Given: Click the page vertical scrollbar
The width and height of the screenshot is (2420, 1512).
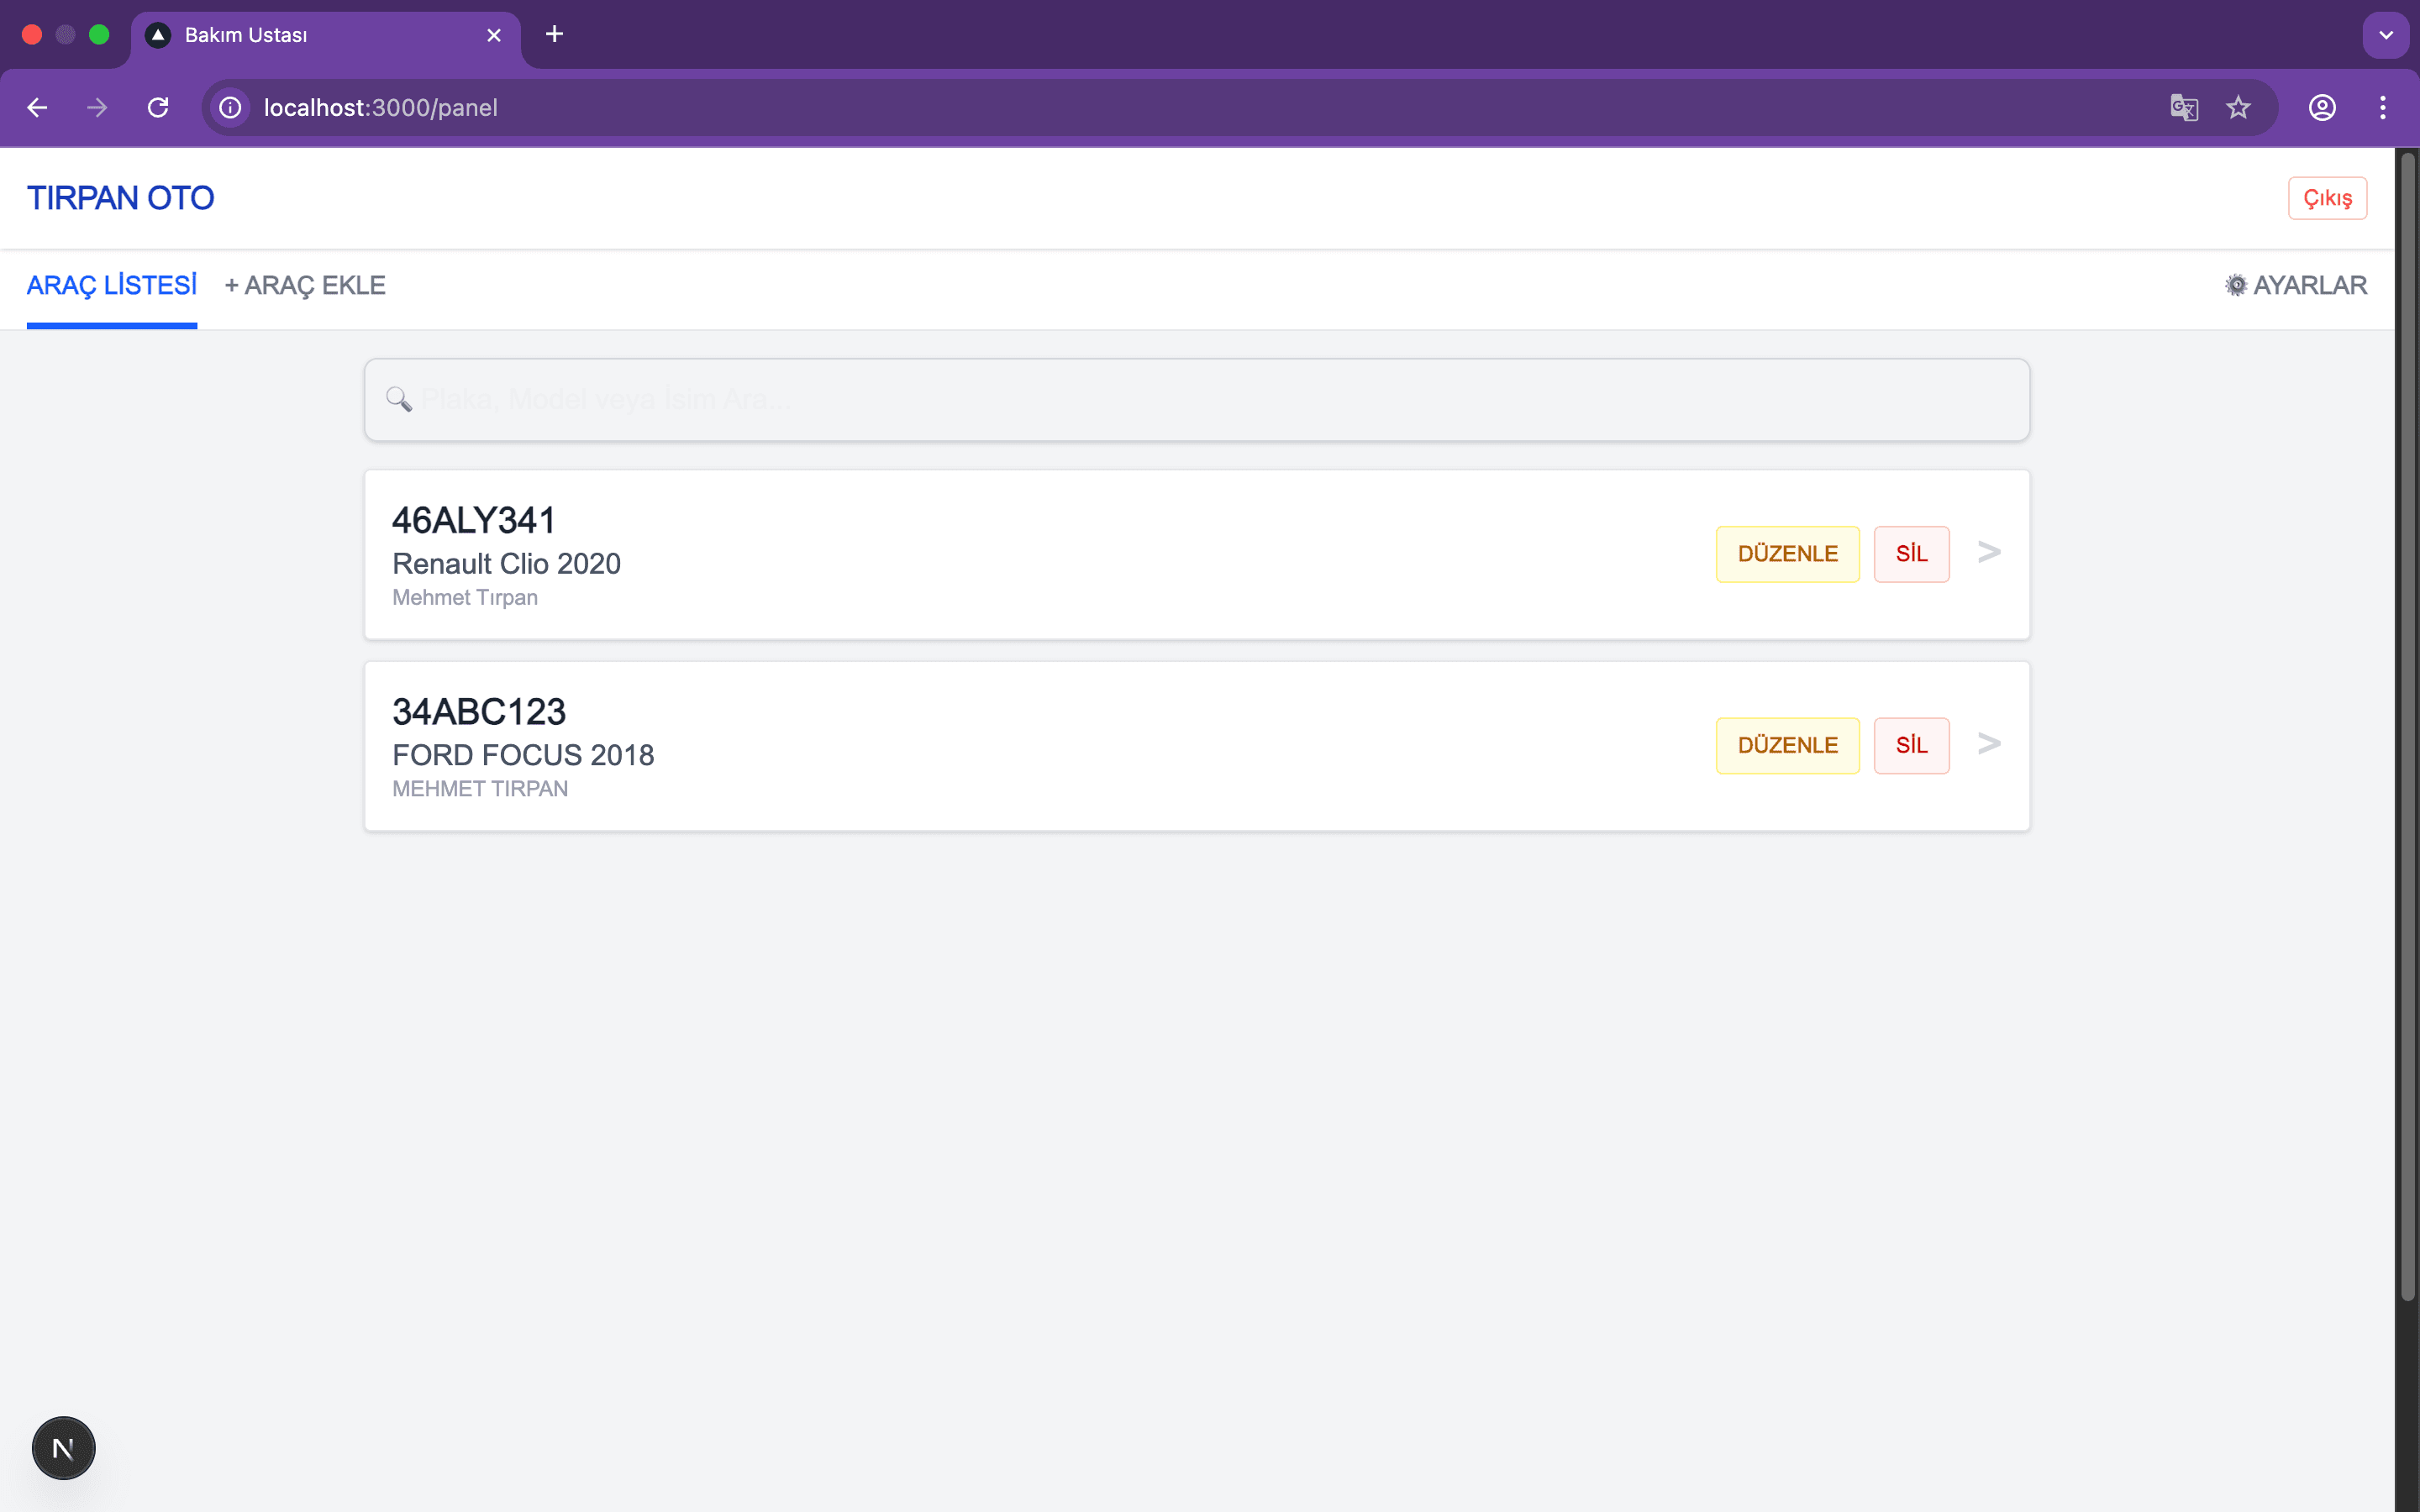Looking at the screenshot, I should point(2407,725).
